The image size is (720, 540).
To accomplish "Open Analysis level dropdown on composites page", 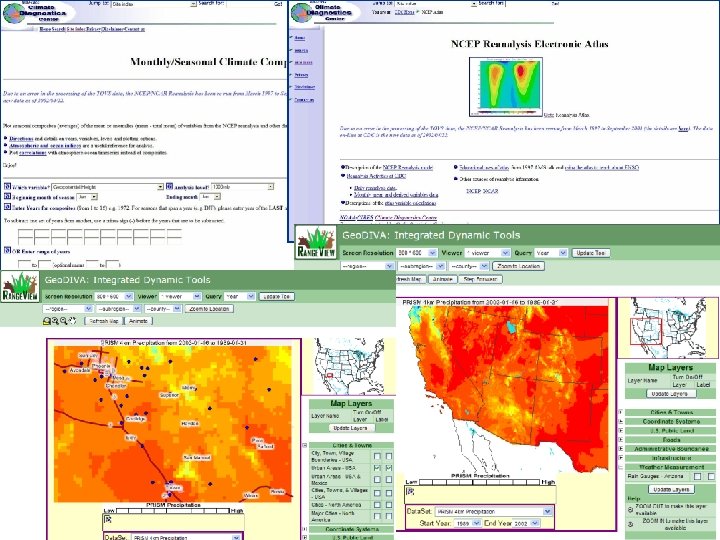I will tap(242, 187).
